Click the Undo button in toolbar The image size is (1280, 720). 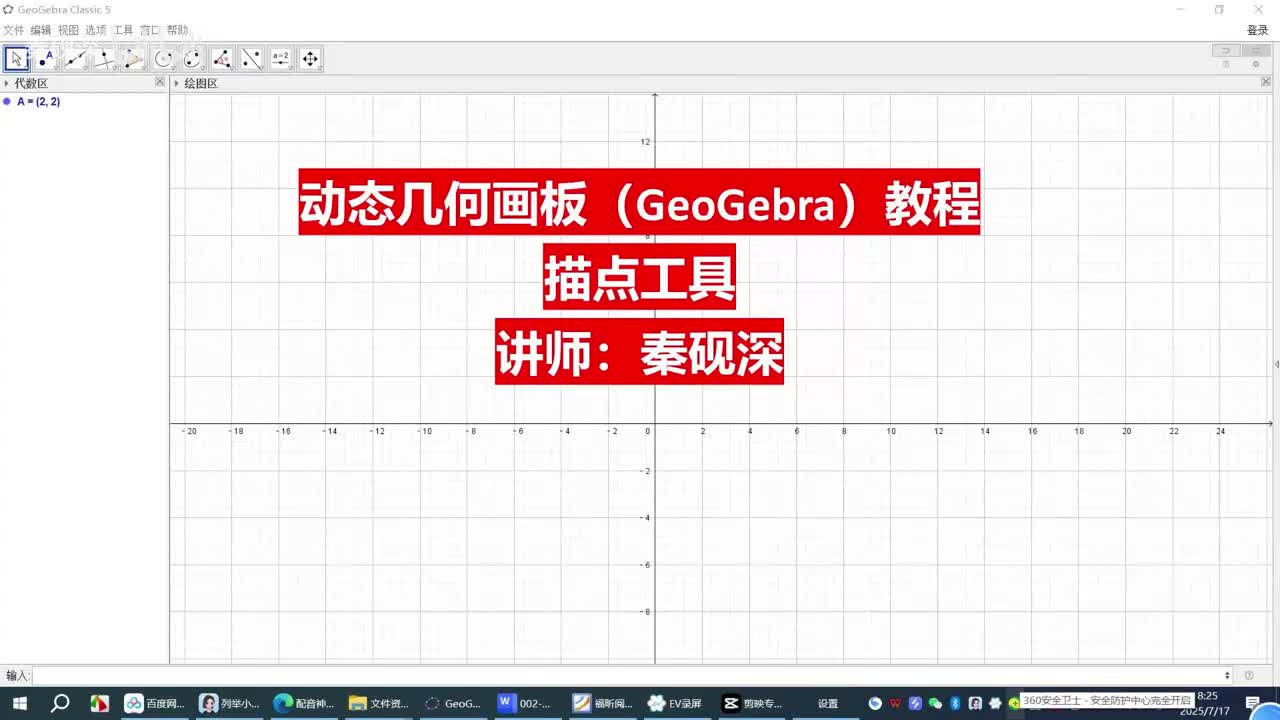pos(1225,51)
